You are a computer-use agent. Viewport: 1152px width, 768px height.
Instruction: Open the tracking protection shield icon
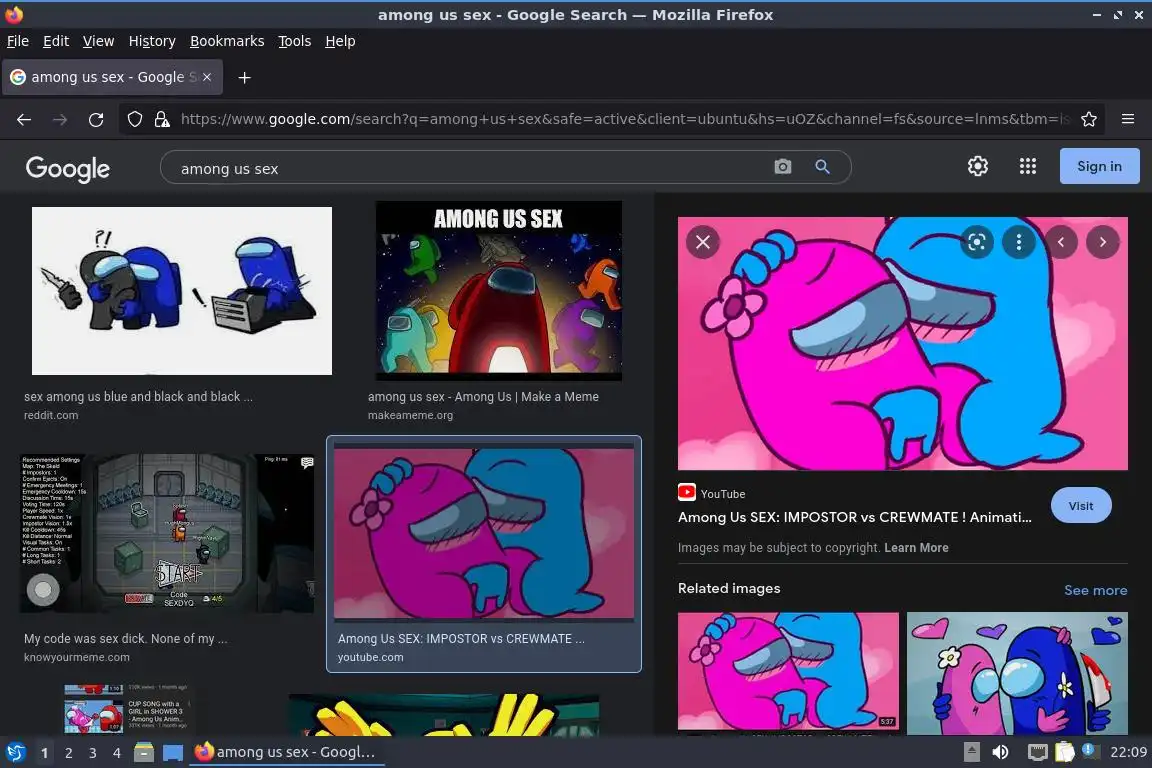134,119
